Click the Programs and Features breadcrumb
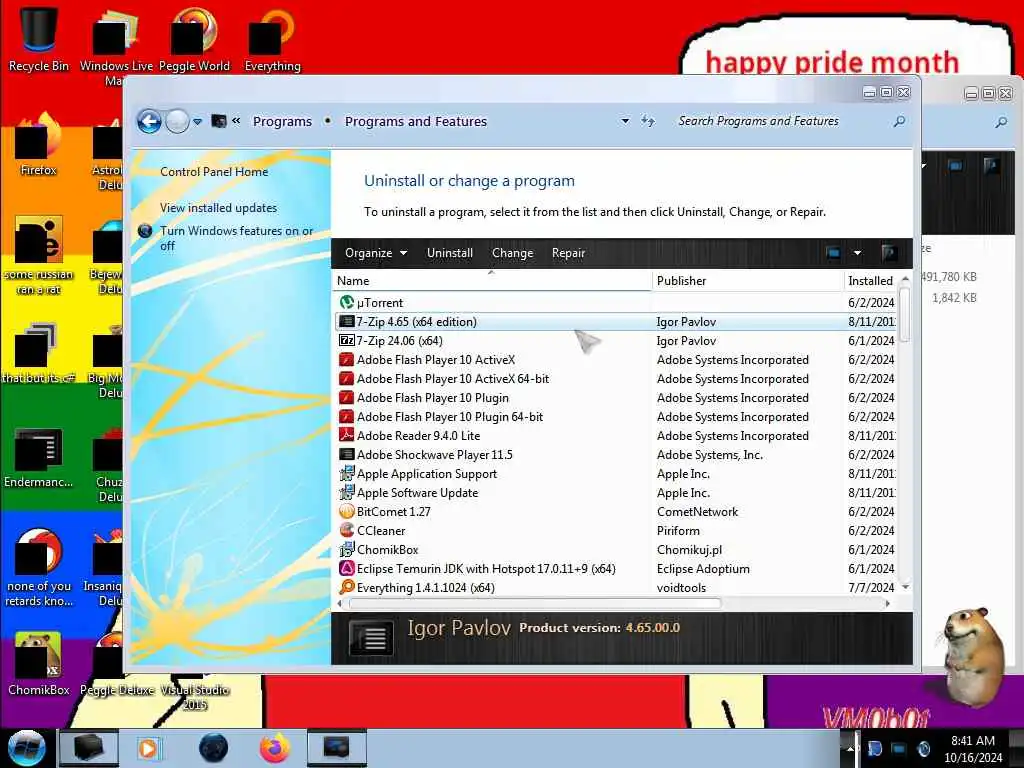Image resolution: width=1024 pixels, height=768 pixels. click(416, 121)
